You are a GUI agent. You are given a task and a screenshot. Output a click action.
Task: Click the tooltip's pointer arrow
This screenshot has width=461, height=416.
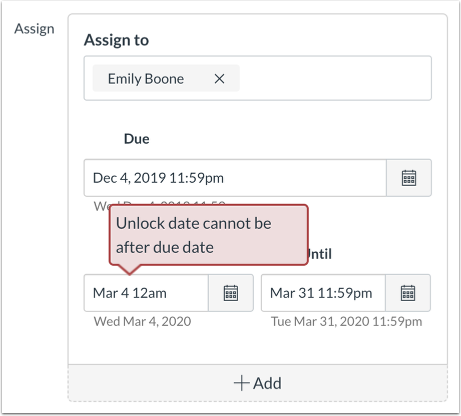click(x=130, y=269)
